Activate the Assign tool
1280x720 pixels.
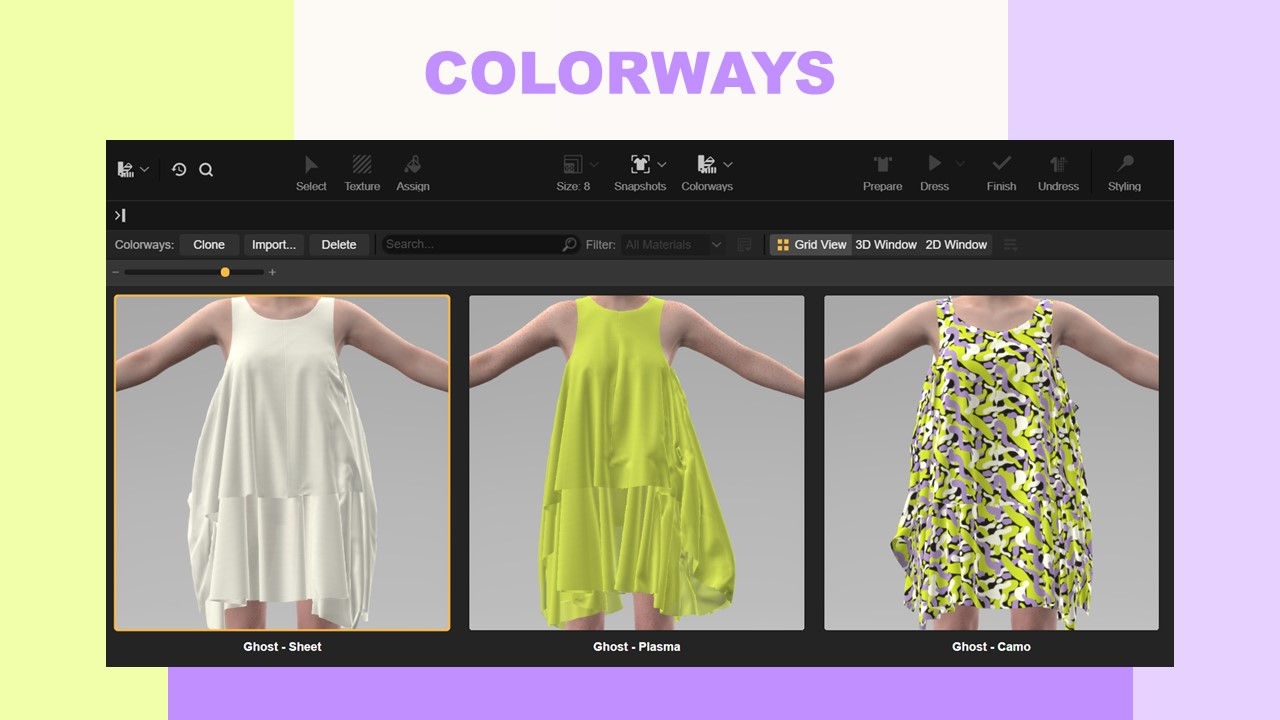coord(412,165)
